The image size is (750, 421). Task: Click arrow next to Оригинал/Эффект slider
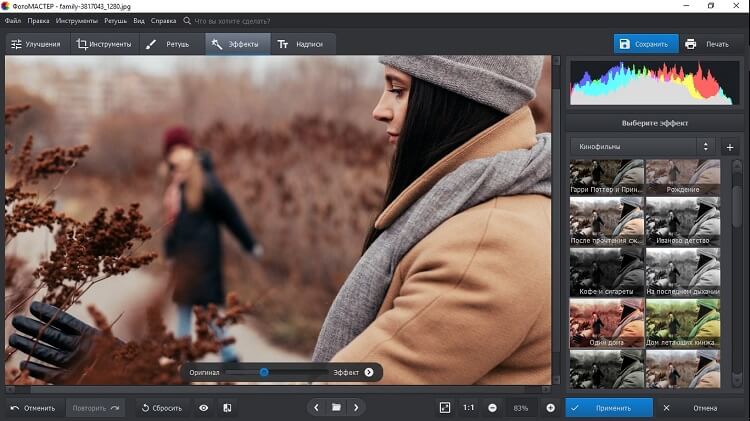tap(369, 372)
